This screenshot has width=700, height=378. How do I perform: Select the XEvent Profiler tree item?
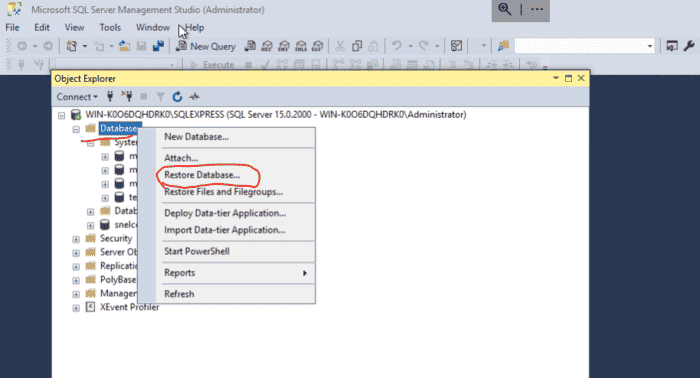point(129,307)
